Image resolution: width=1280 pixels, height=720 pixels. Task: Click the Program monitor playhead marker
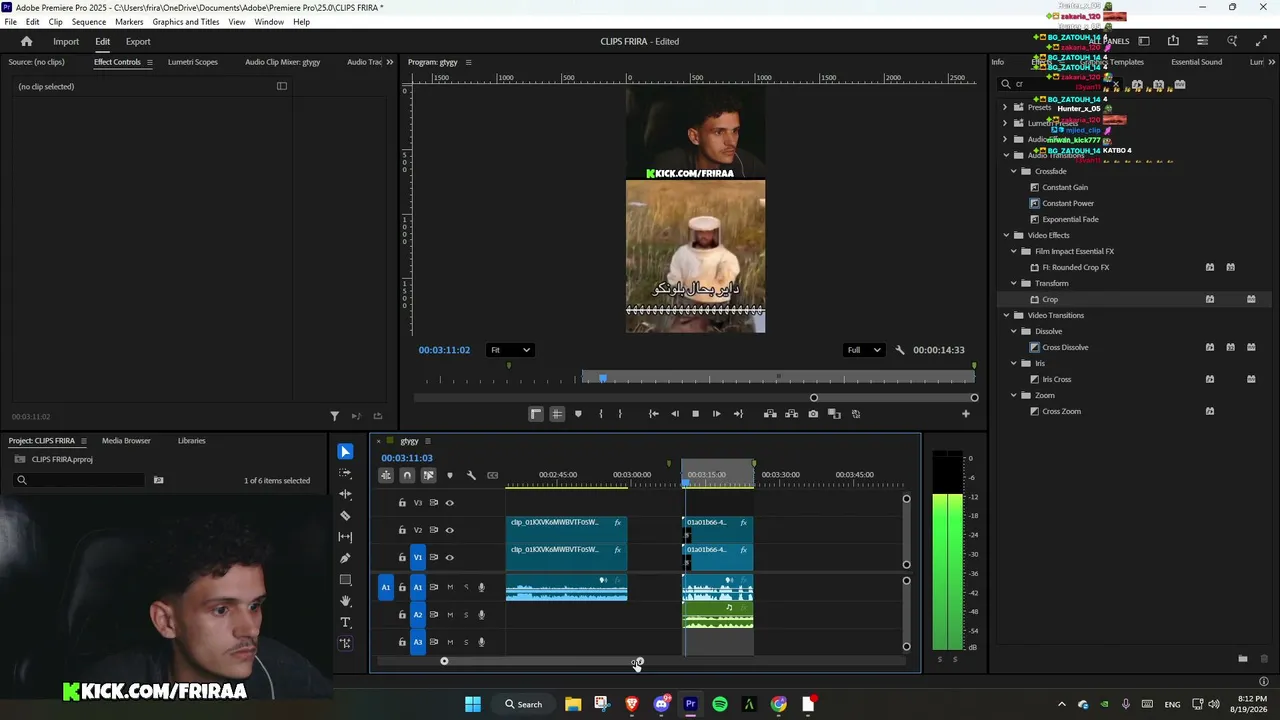[x=603, y=377]
